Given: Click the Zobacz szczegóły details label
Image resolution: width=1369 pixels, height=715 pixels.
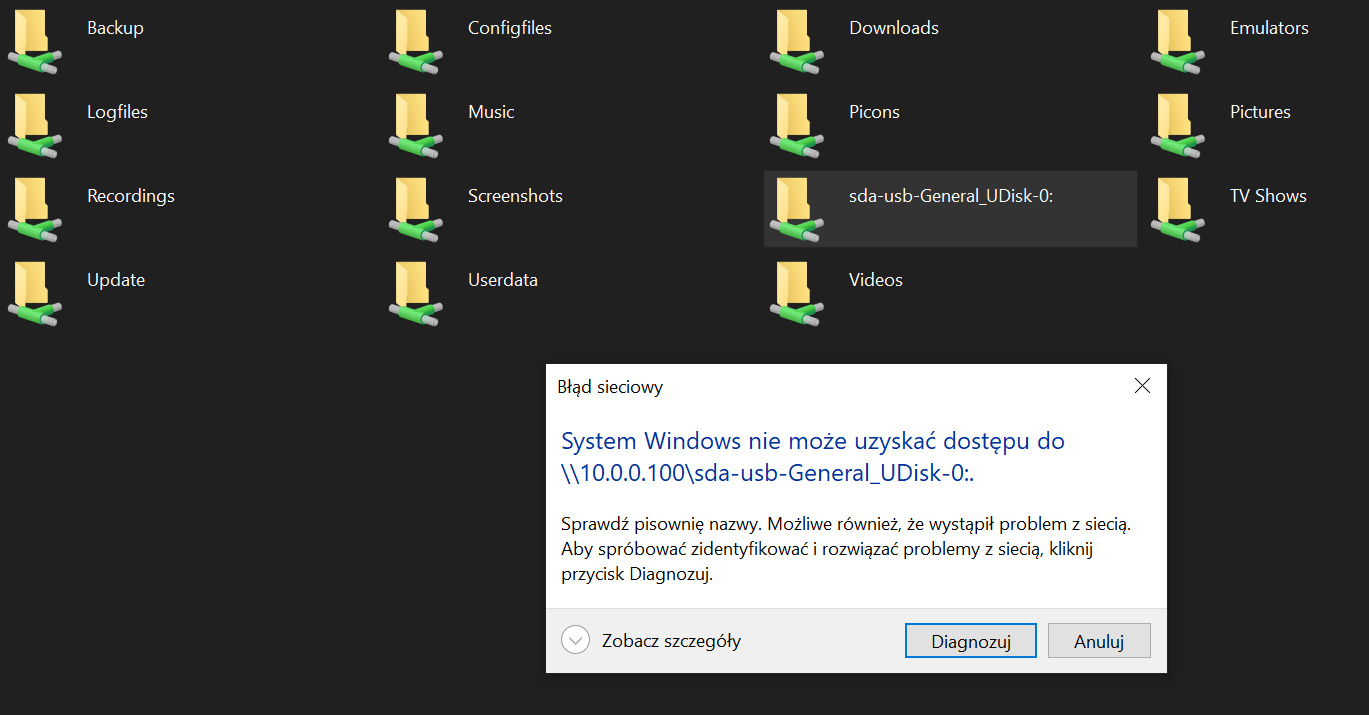Looking at the screenshot, I should (x=671, y=641).
